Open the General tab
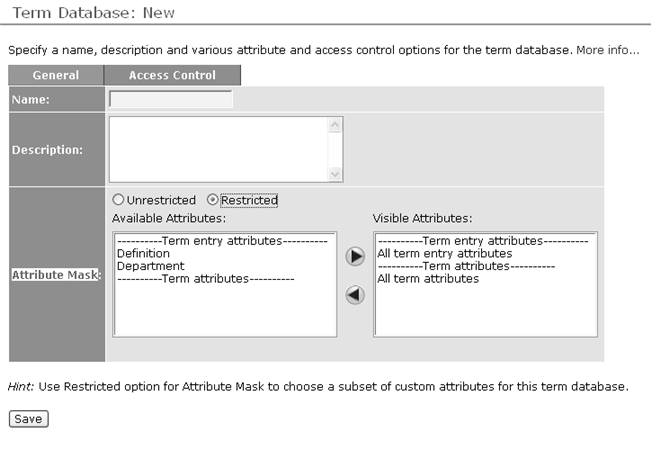This screenshot has width=651, height=458. (56, 75)
